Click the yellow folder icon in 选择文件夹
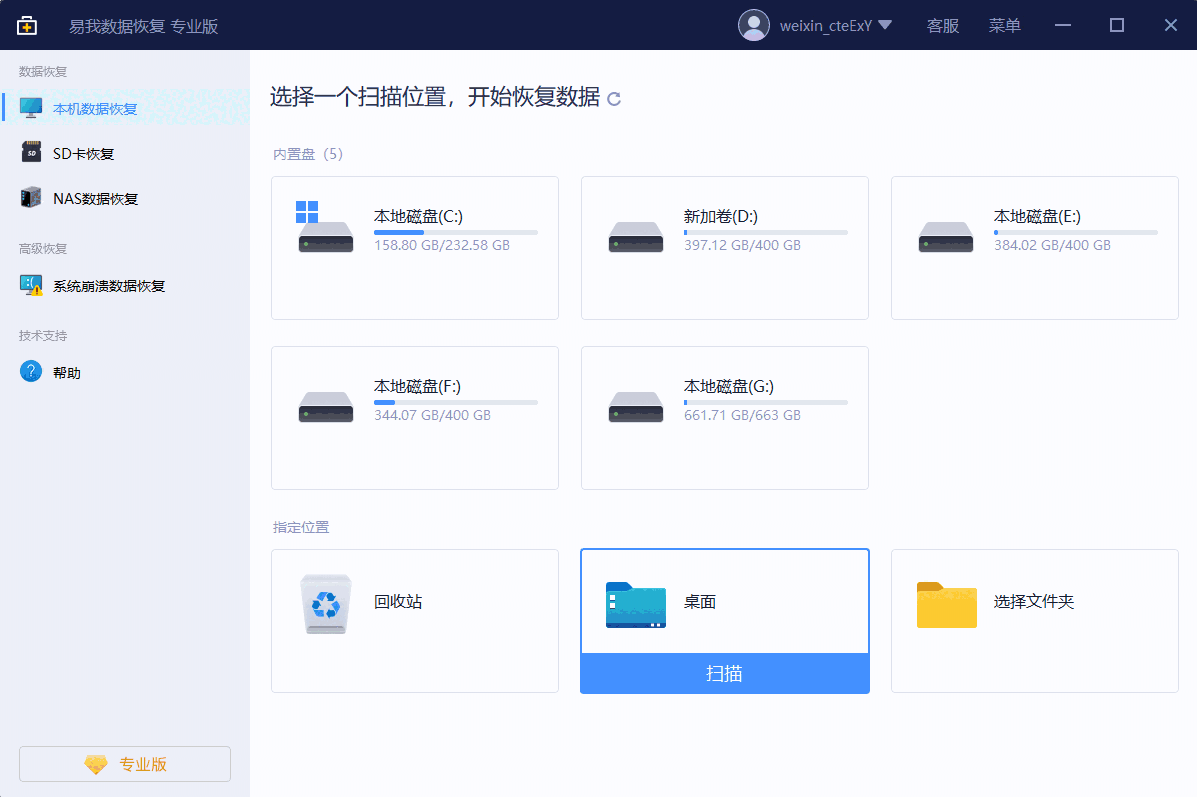This screenshot has height=797, width=1197. point(946,604)
